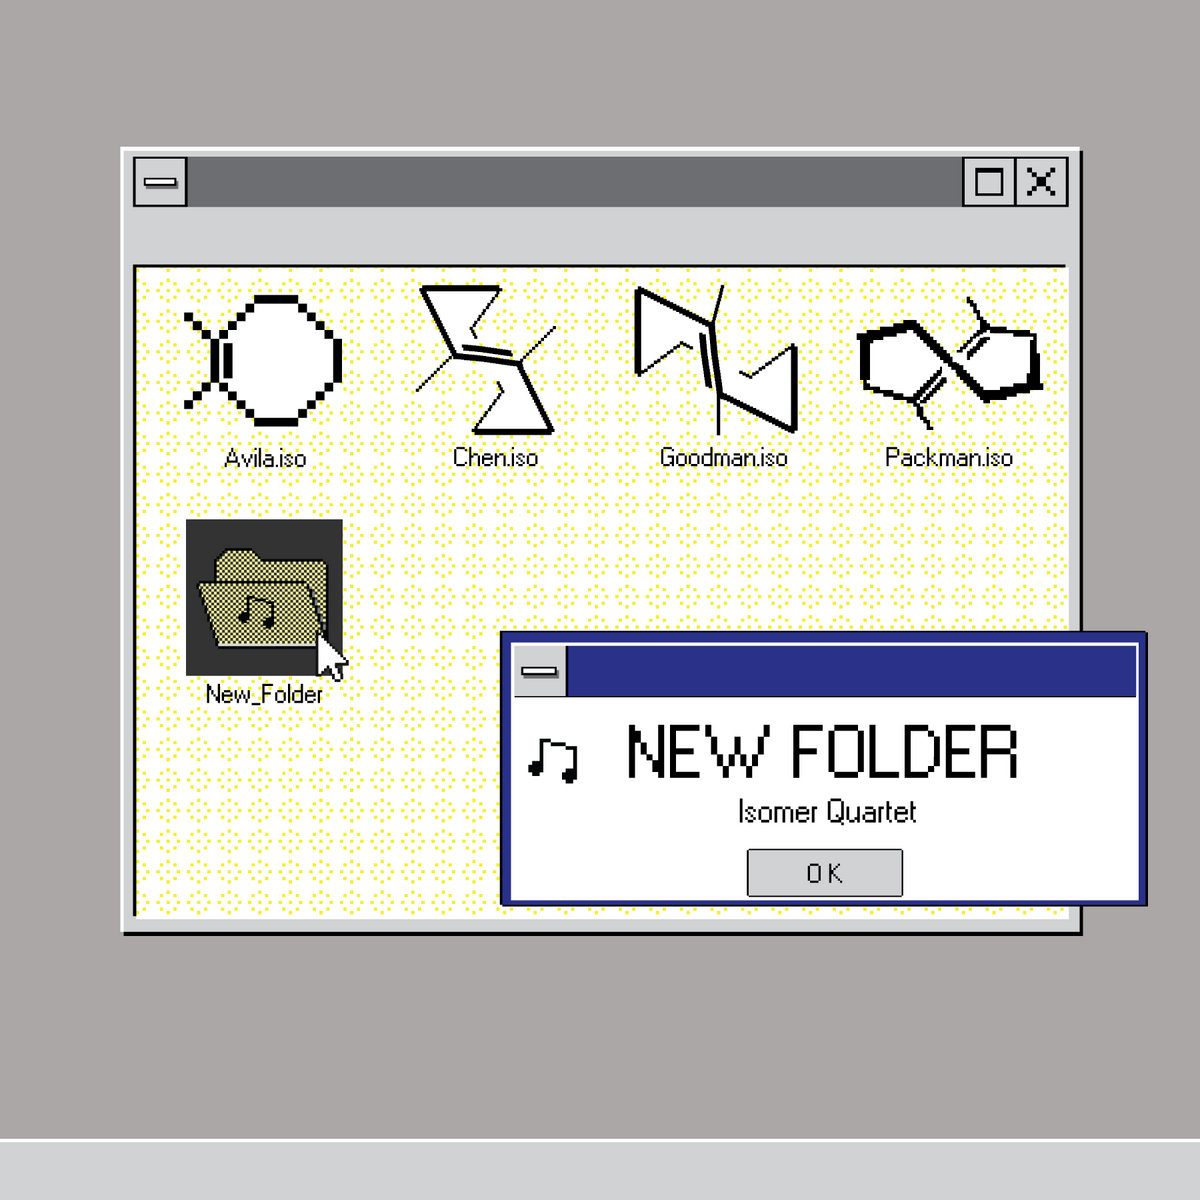Click the Avila.iso file name label
This screenshot has width=1200, height=1200.
[265, 458]
